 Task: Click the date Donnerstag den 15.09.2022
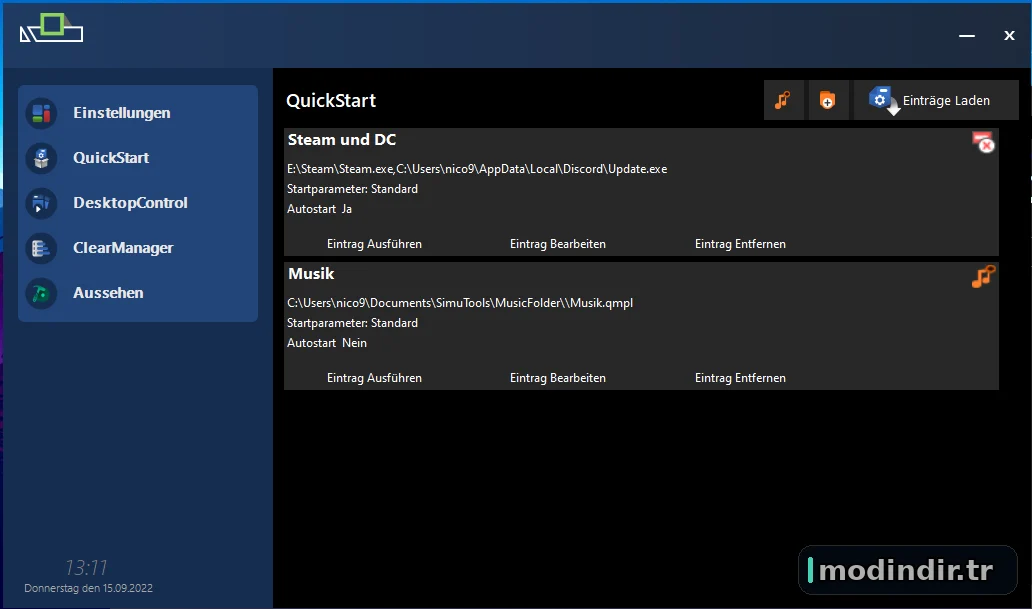coord(88,588)
